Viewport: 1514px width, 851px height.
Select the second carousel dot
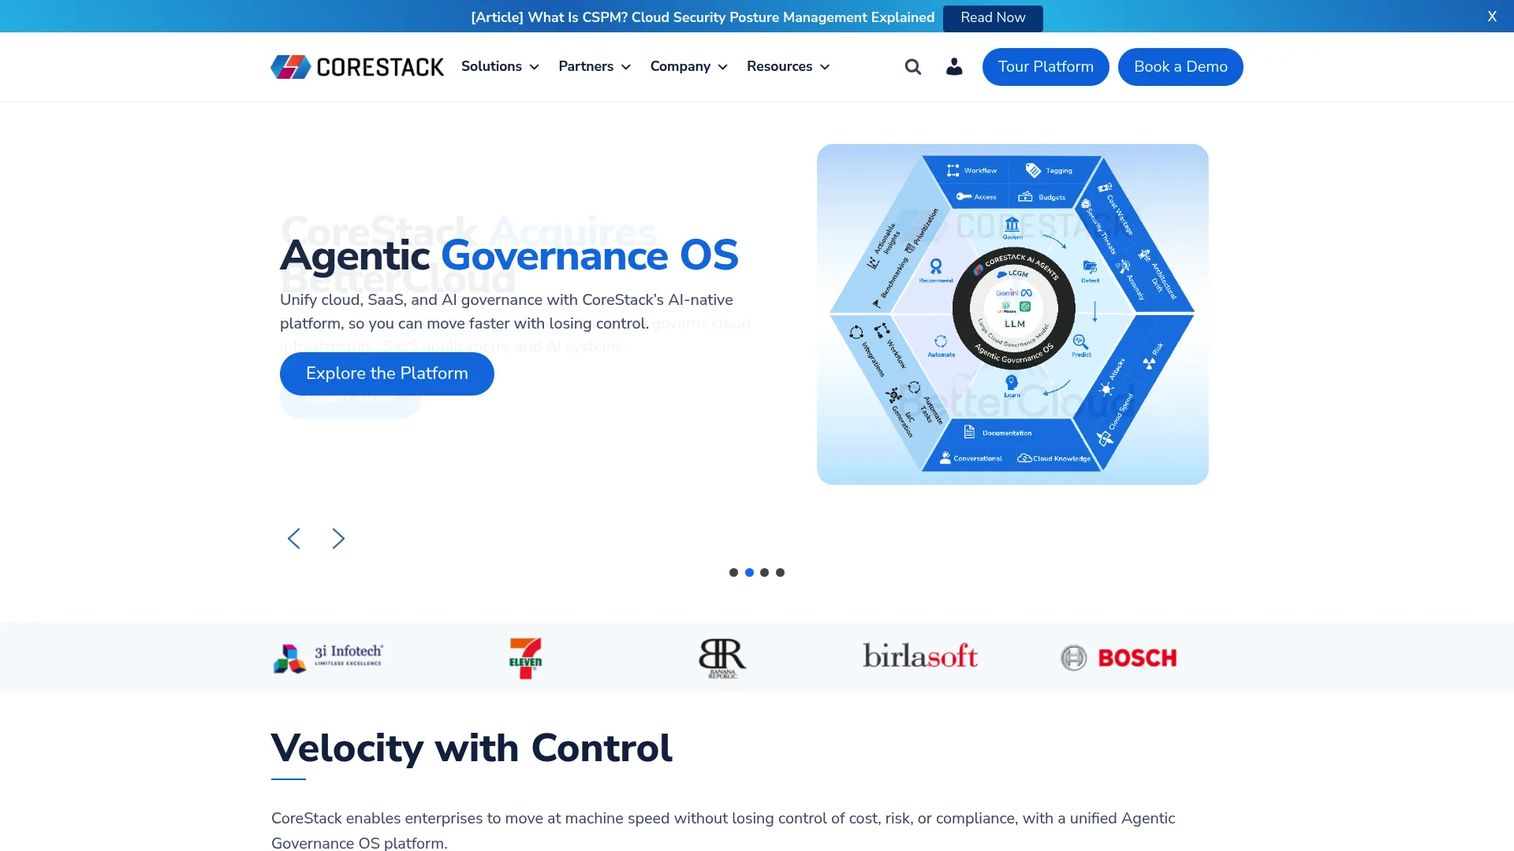(x=749, y=573)
